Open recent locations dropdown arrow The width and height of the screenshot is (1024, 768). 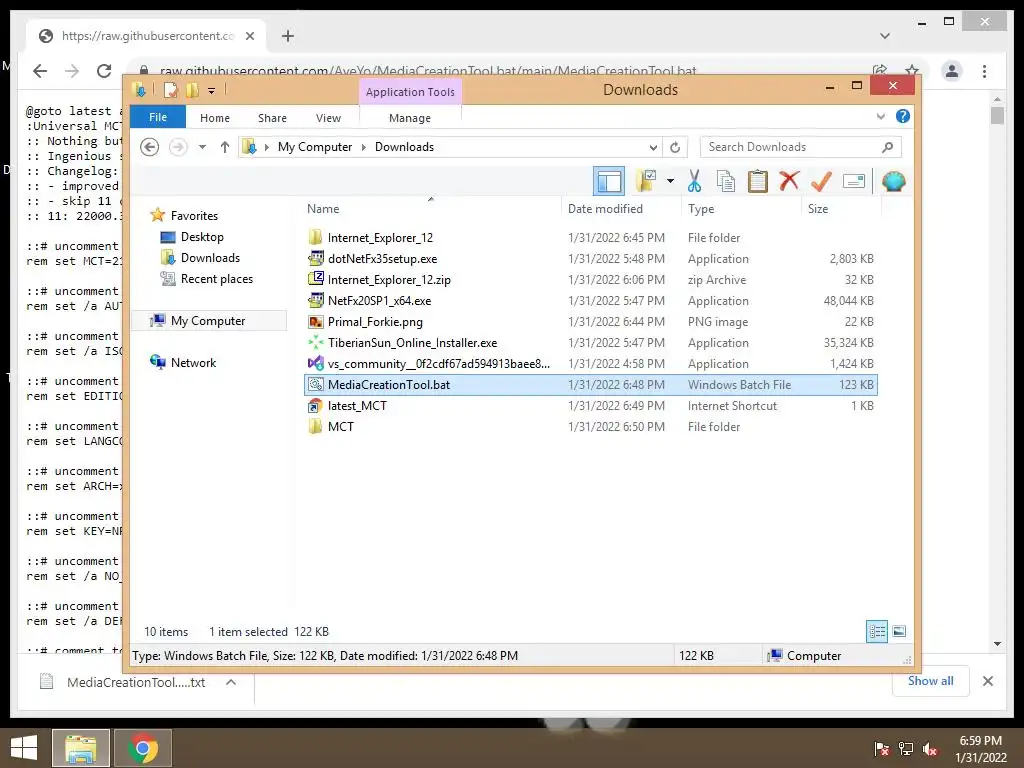[202, 147]
